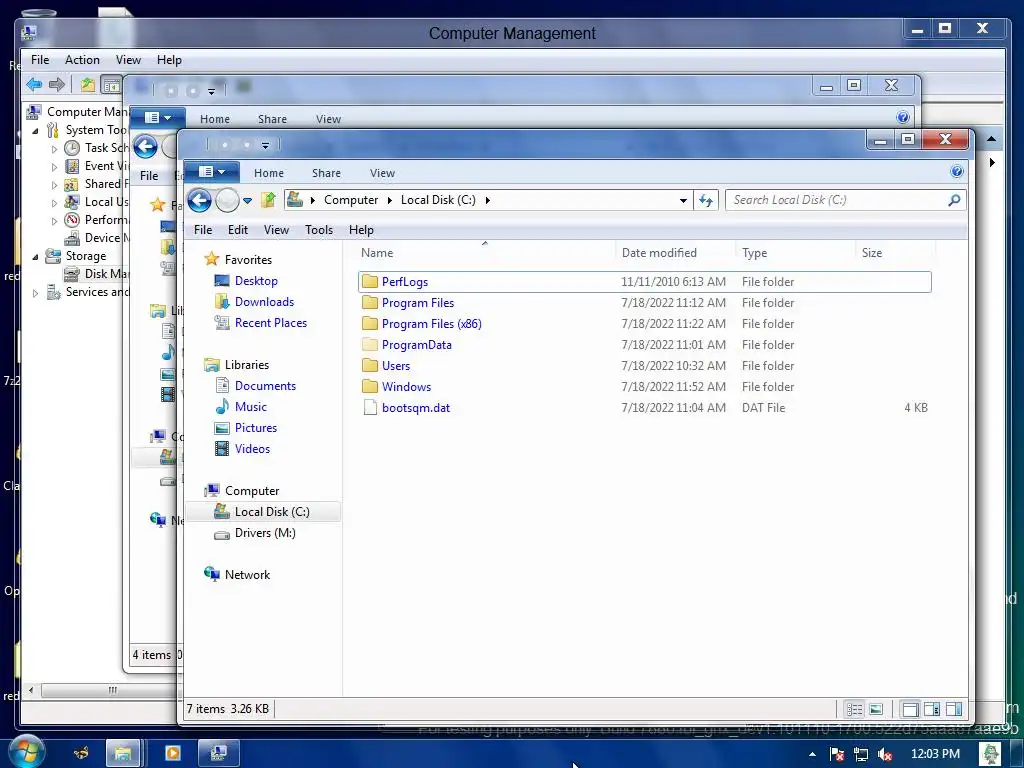Viewport: 1024px width, 768px height.
Task: Select the Users folder icon
Action: click(x=370, y=366)
